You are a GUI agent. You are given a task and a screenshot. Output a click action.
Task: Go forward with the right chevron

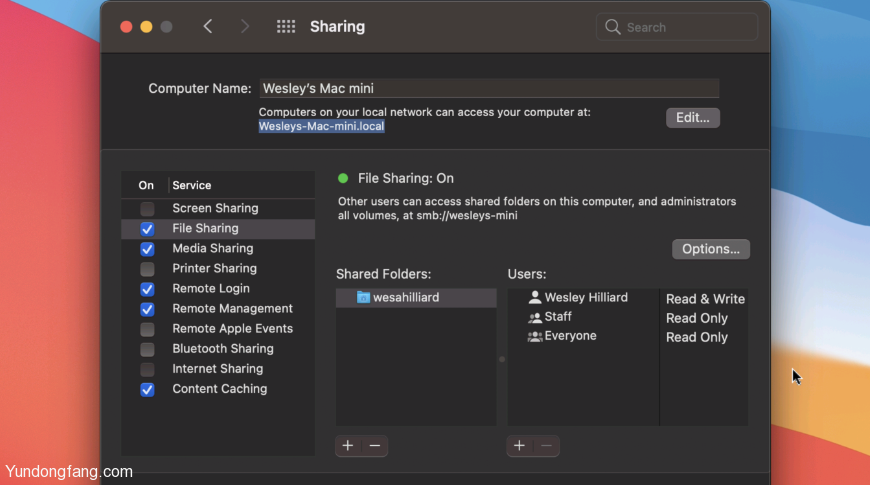245,27
